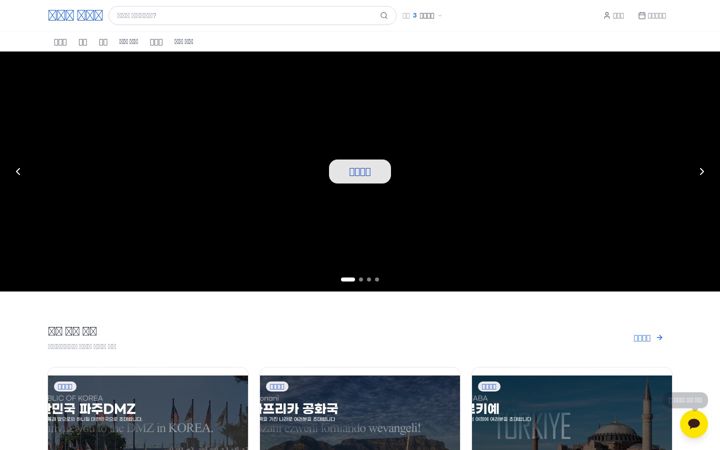Image resolution: width=720 pixels, height=450 pixels.
Task: Click the blue site logo in the header
Action: coord(75,16)
